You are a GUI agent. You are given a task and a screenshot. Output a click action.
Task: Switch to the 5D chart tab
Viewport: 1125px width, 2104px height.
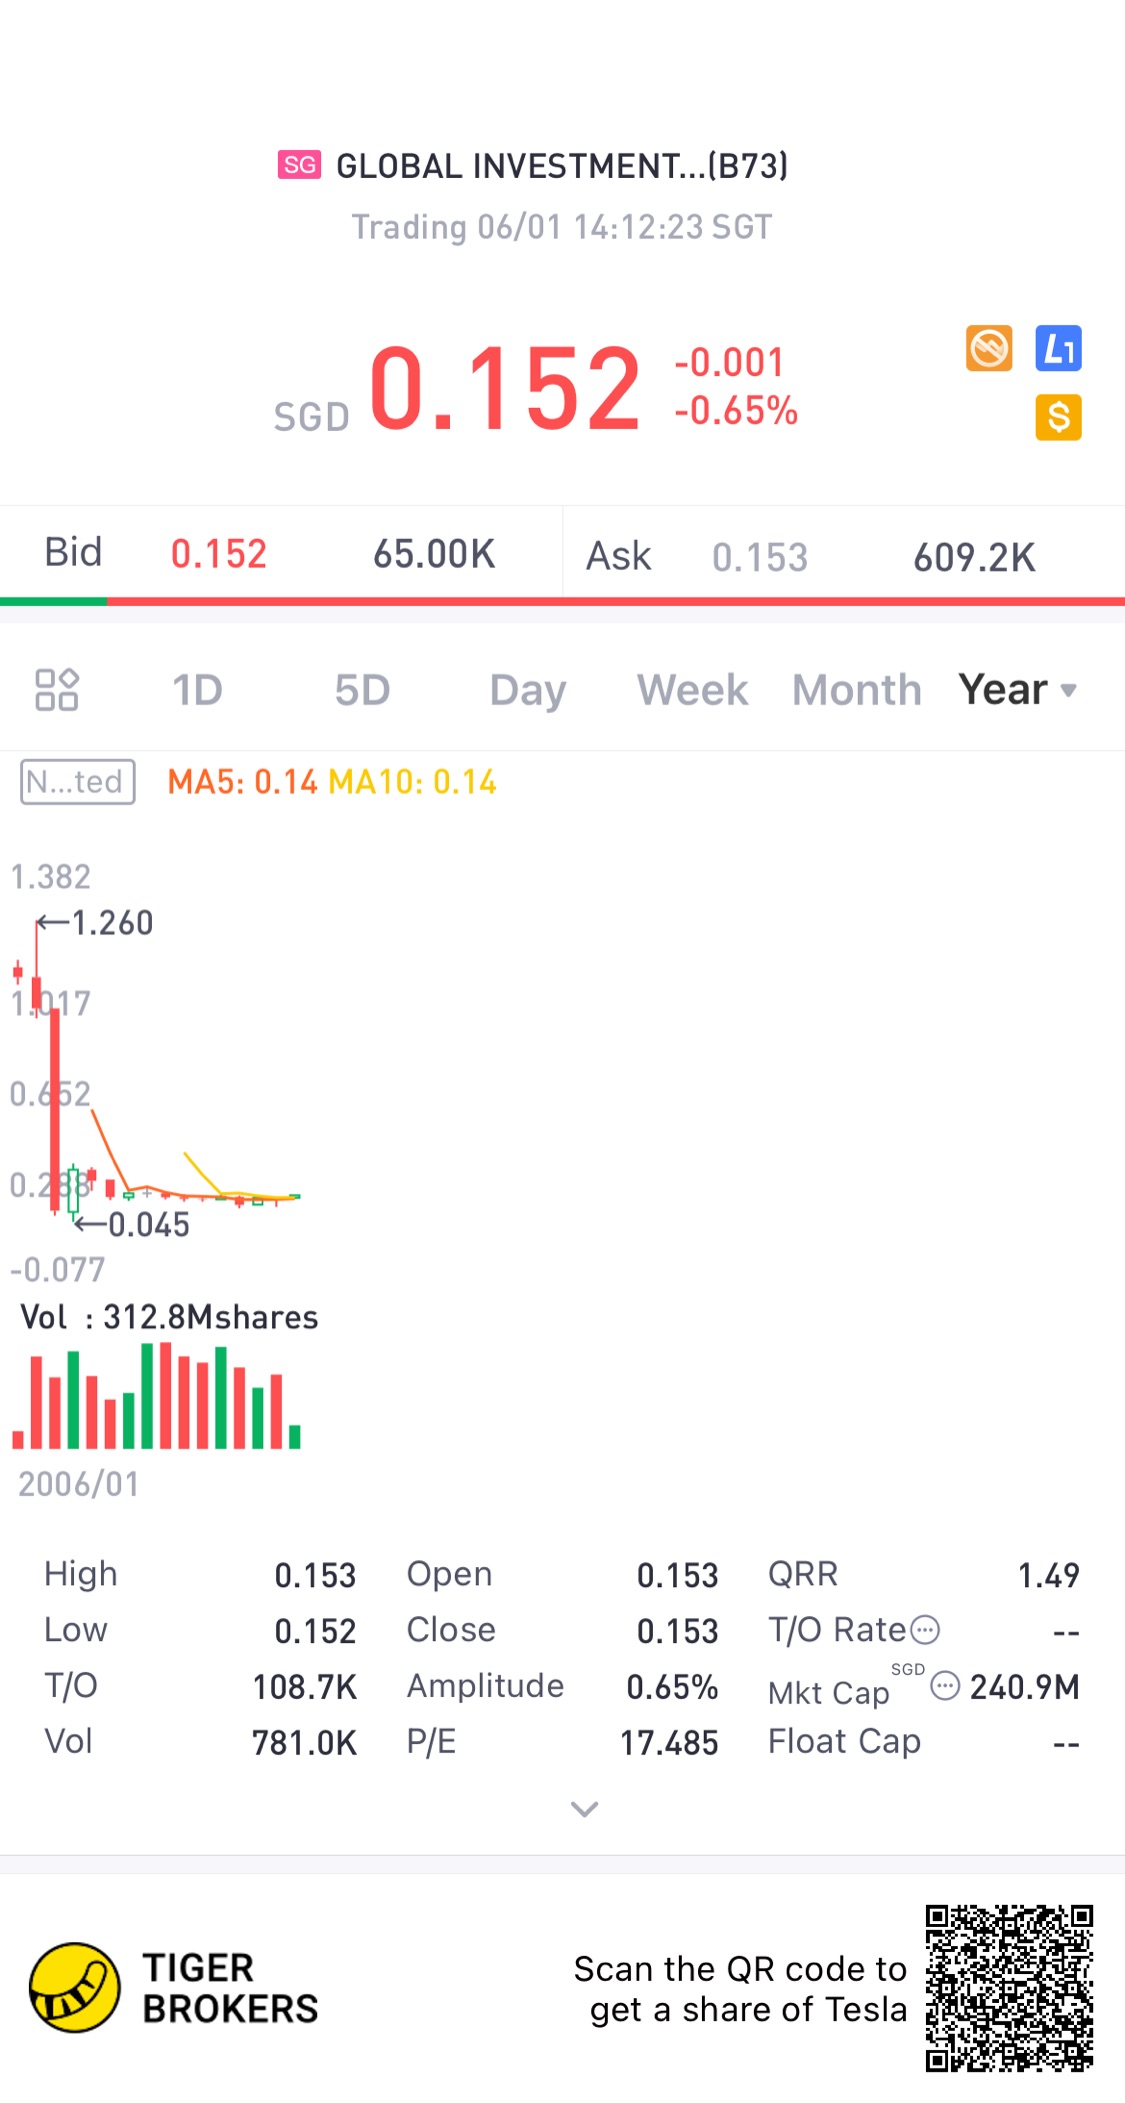point(362,690)
